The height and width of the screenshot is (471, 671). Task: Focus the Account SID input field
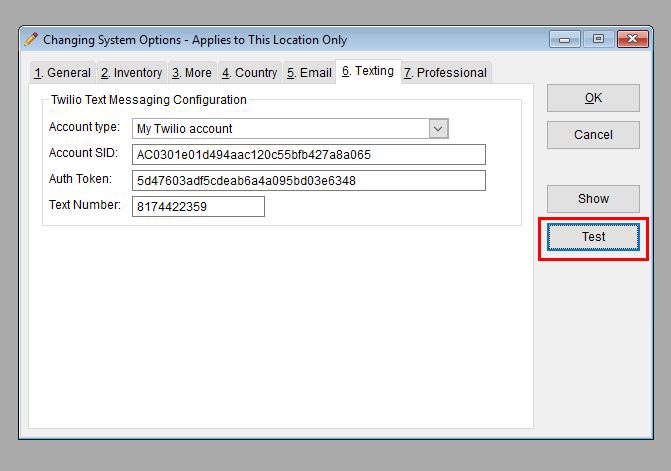tap(309, 154)
